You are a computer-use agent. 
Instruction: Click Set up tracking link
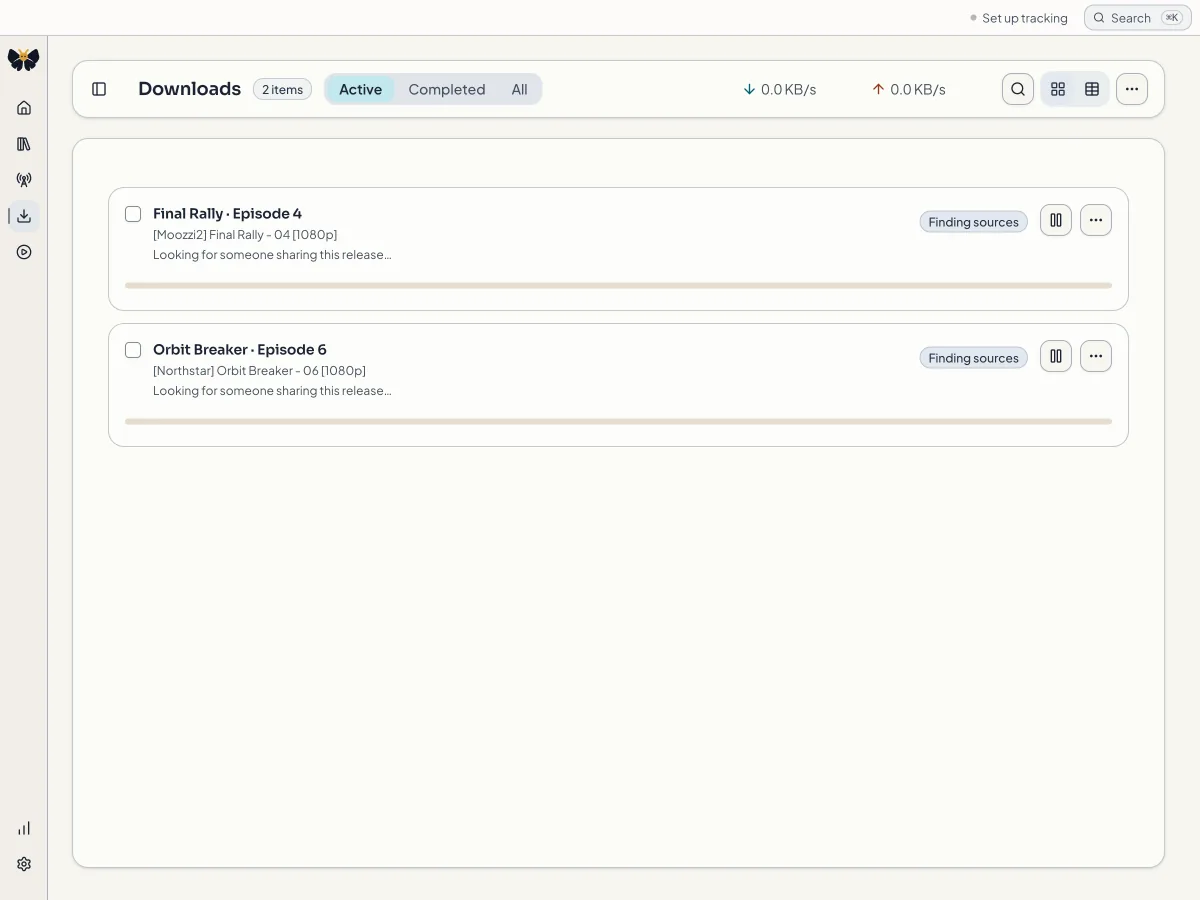pos(1019,18)
